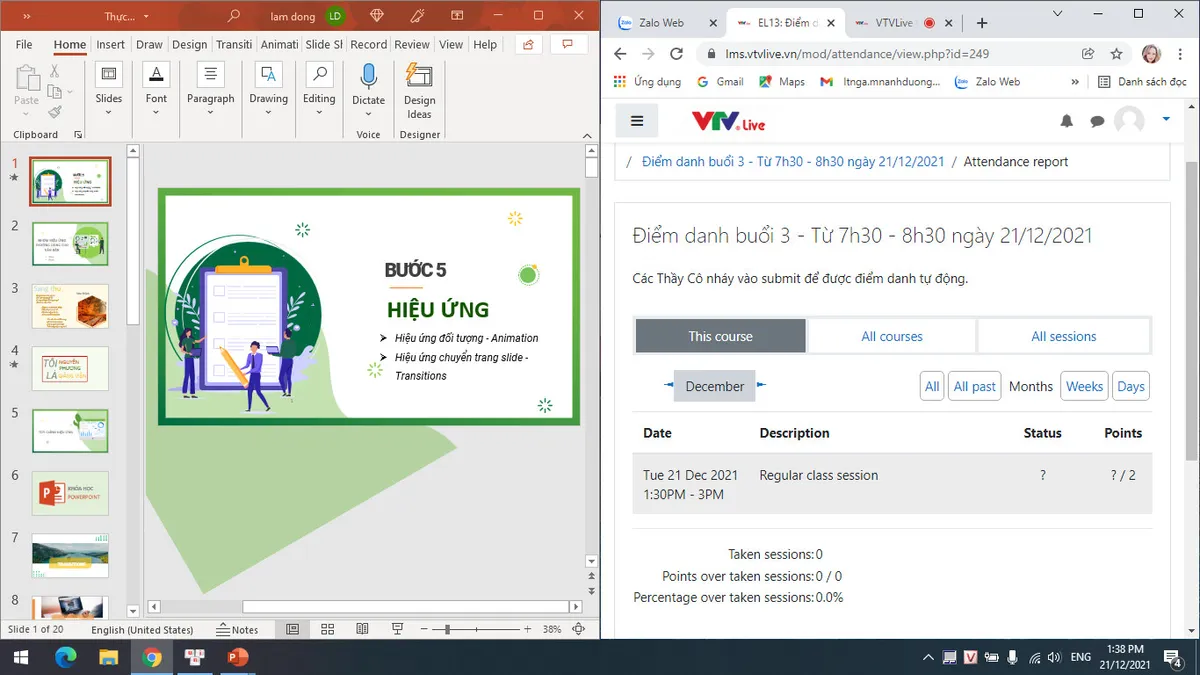The width and height of the screenshot is (1200, 675).
Task: Open the messages icon on VTV Live page
Action: (1097, 120)
